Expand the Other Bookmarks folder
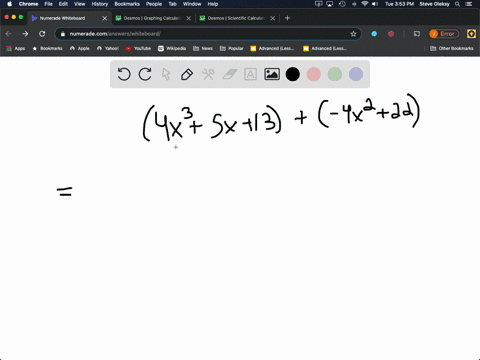This screenshot has width=480, height=360. [452, 48]
